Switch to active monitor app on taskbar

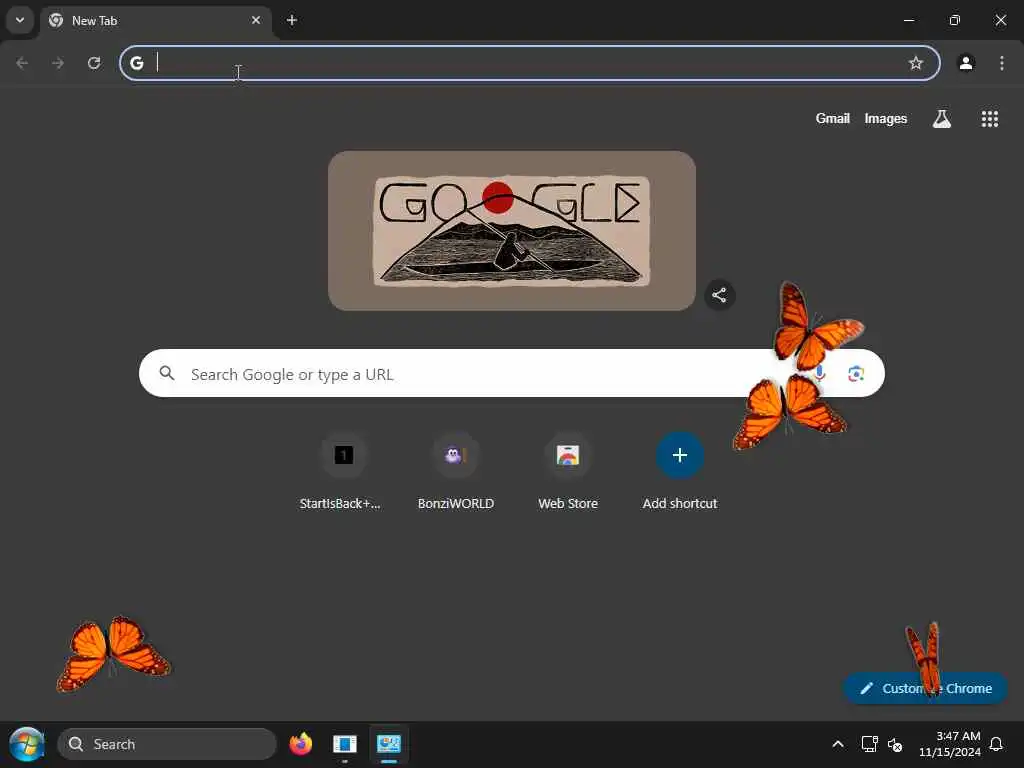coord(389,744)
